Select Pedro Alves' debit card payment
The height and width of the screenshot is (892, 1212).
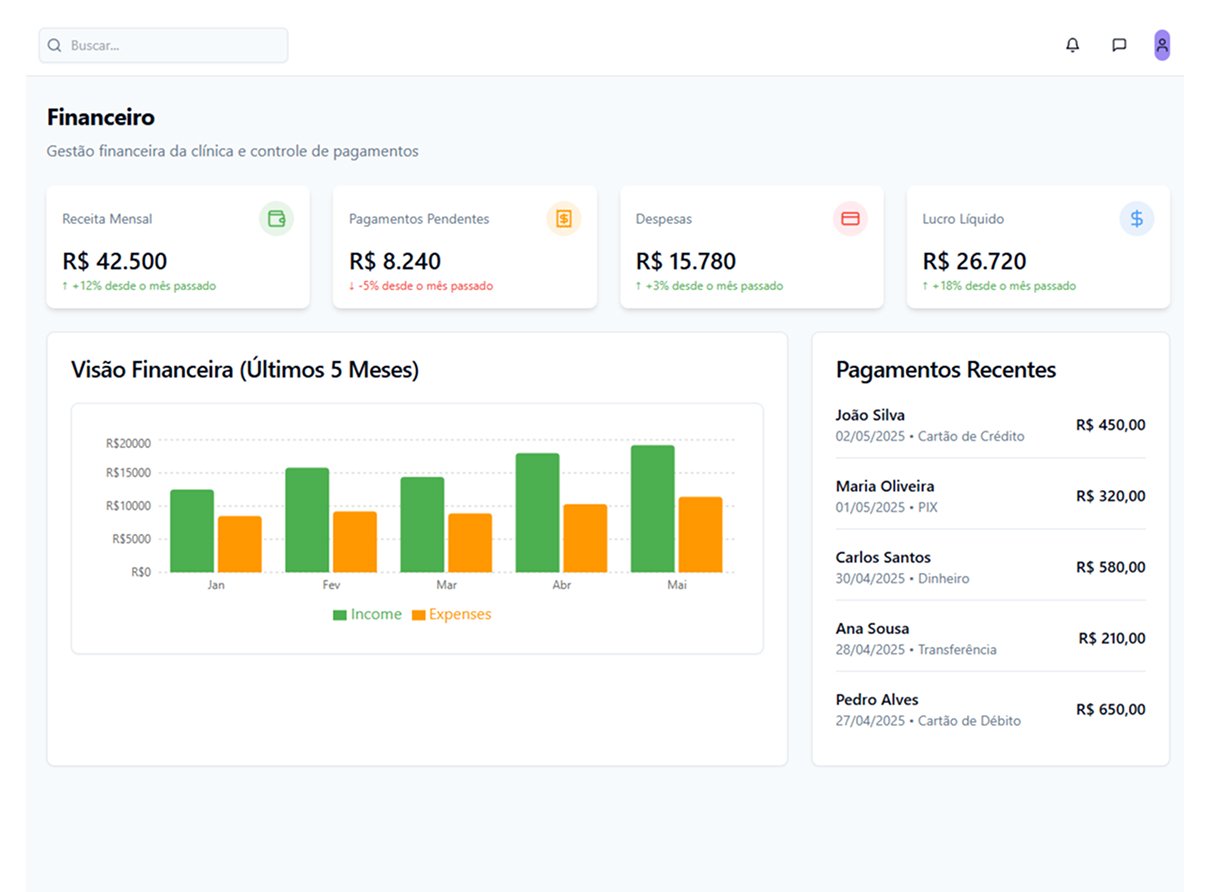(x=990, y=709)
